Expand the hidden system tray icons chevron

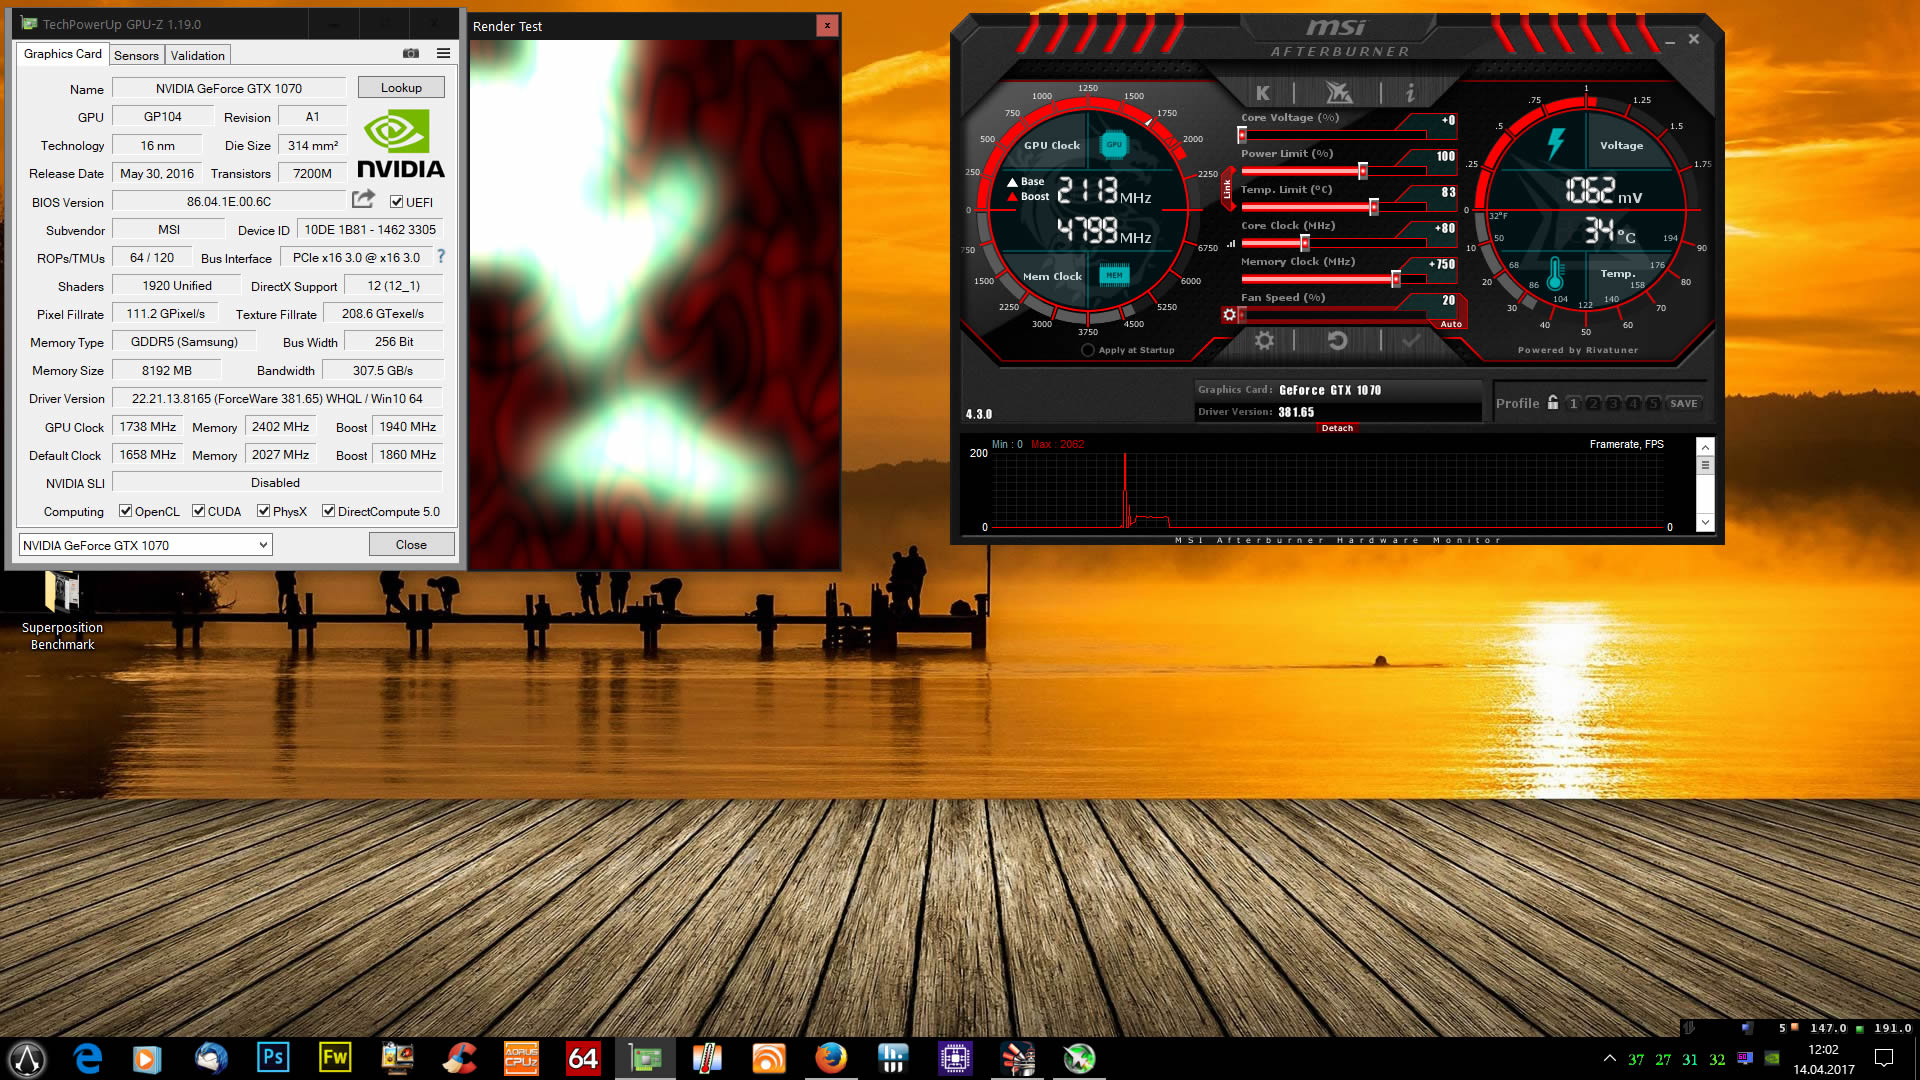click(1609, 1058)
